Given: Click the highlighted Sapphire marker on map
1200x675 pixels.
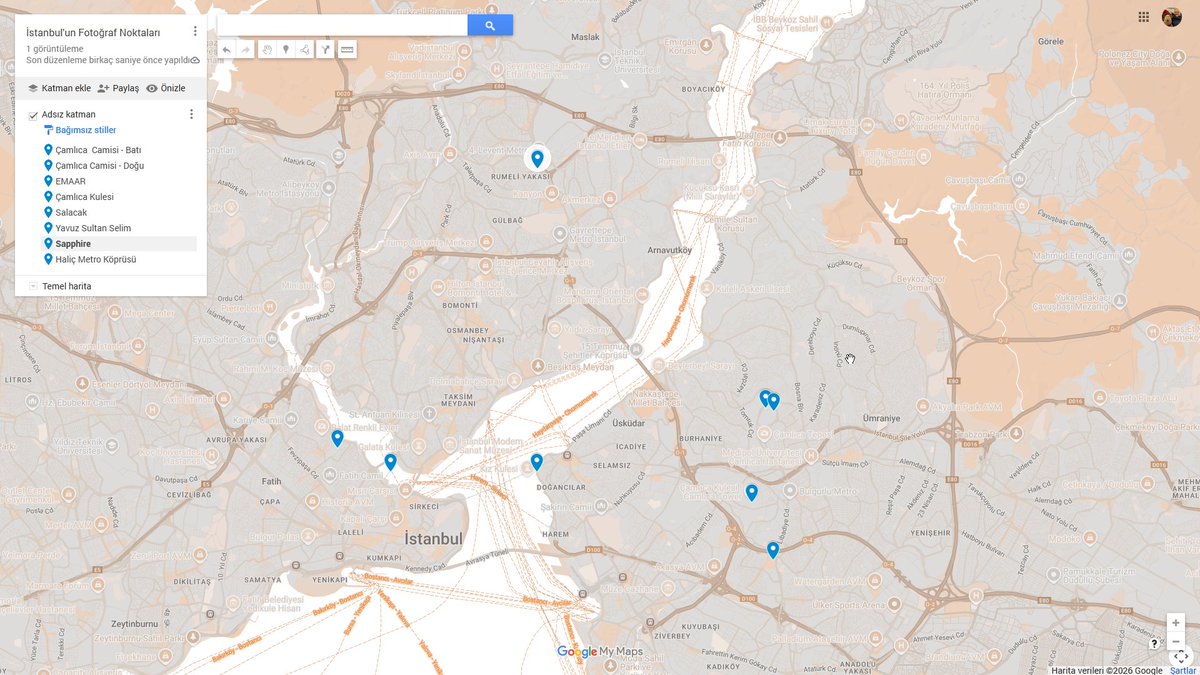Looking at the screenshot, I should 537,158.
